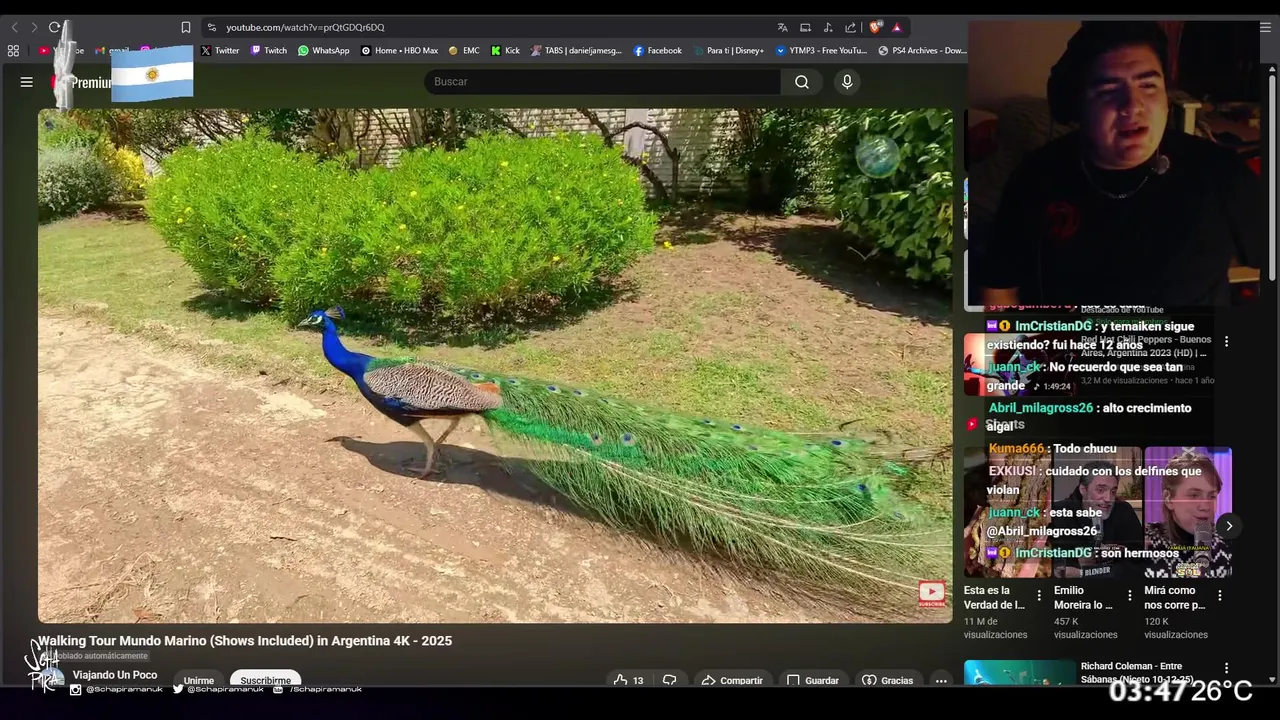Viewport: 1280px width, 720px height.
Task: Click the magnifier search button
Action: tap(801, 82)
